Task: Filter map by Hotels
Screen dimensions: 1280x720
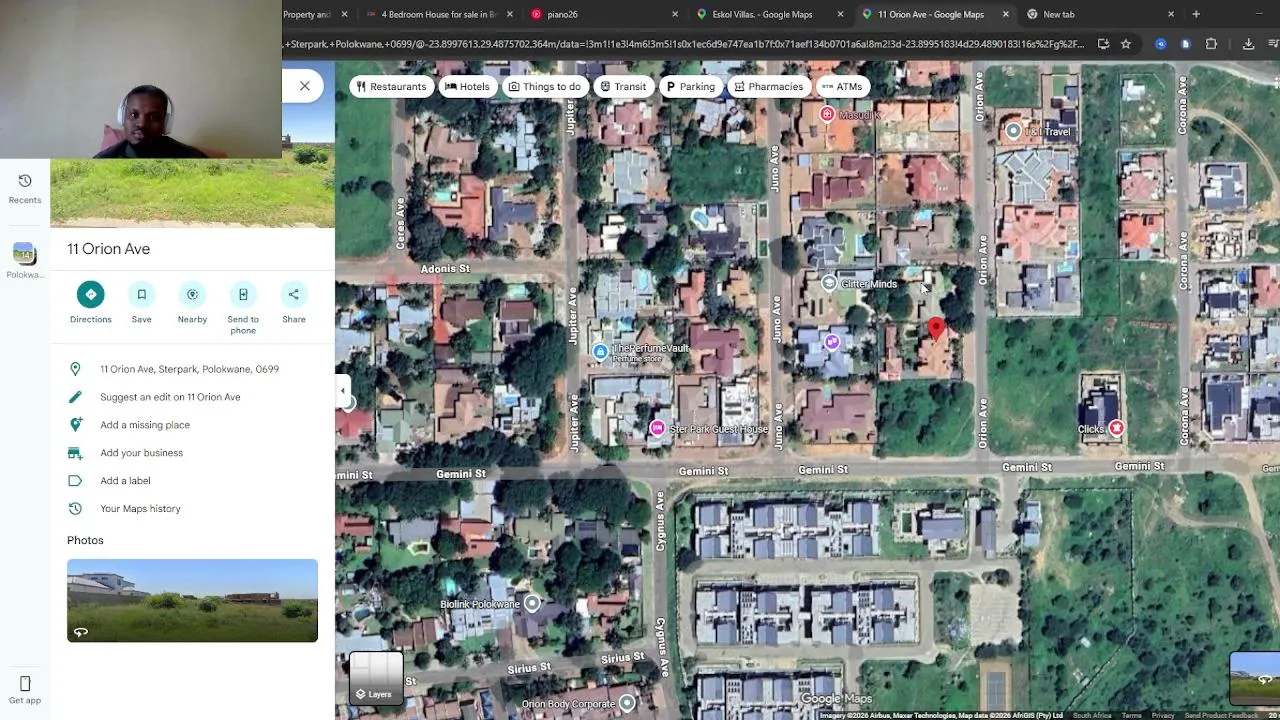Action: click(467, 87)
